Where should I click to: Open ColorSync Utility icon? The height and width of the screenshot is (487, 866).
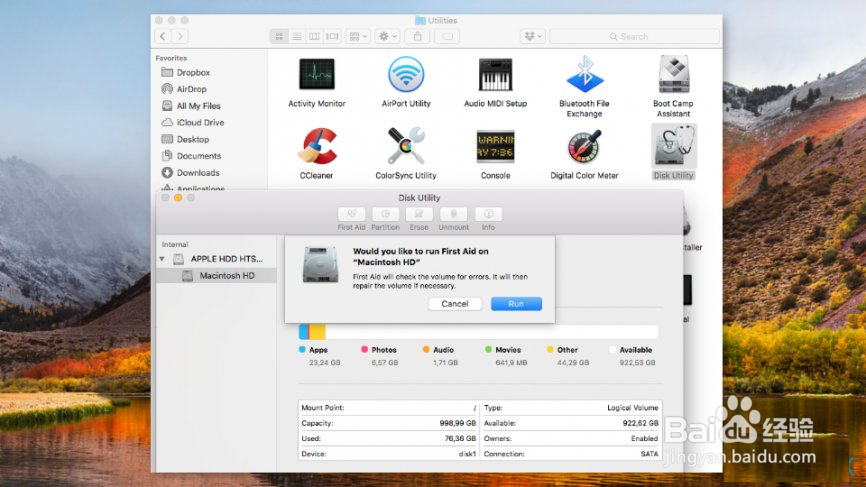406,146
